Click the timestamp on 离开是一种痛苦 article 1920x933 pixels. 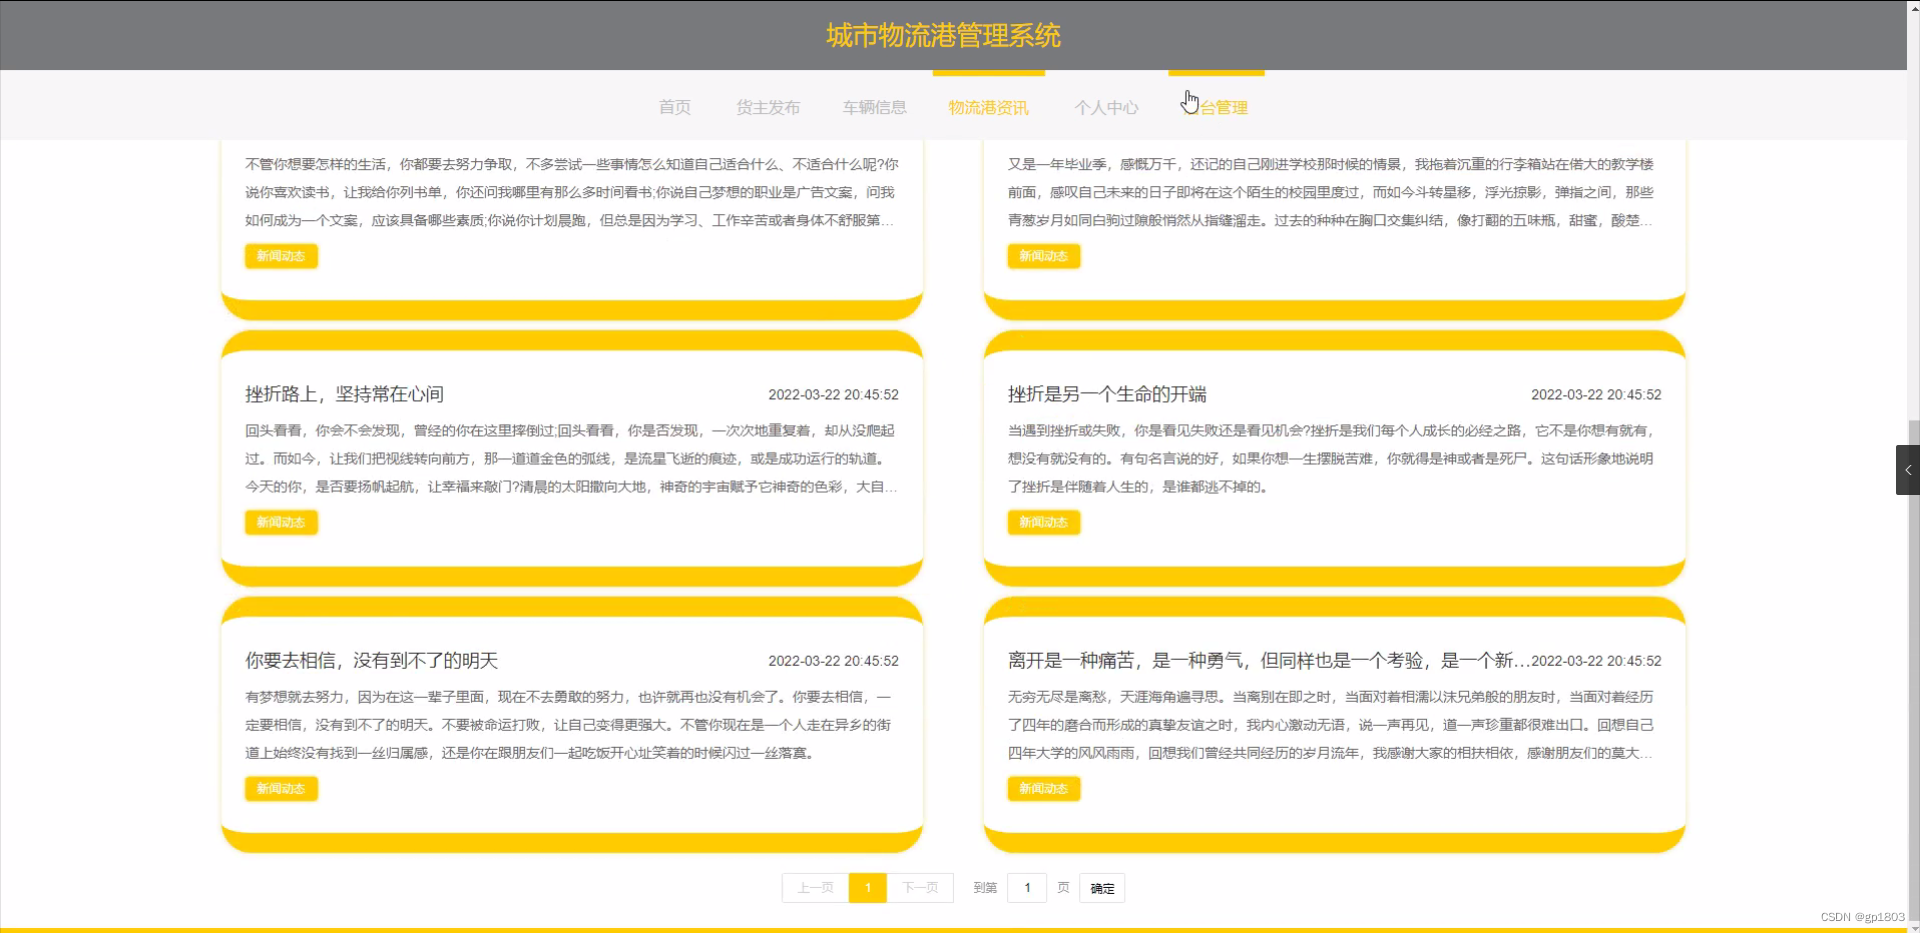[x=1596, y=661]
